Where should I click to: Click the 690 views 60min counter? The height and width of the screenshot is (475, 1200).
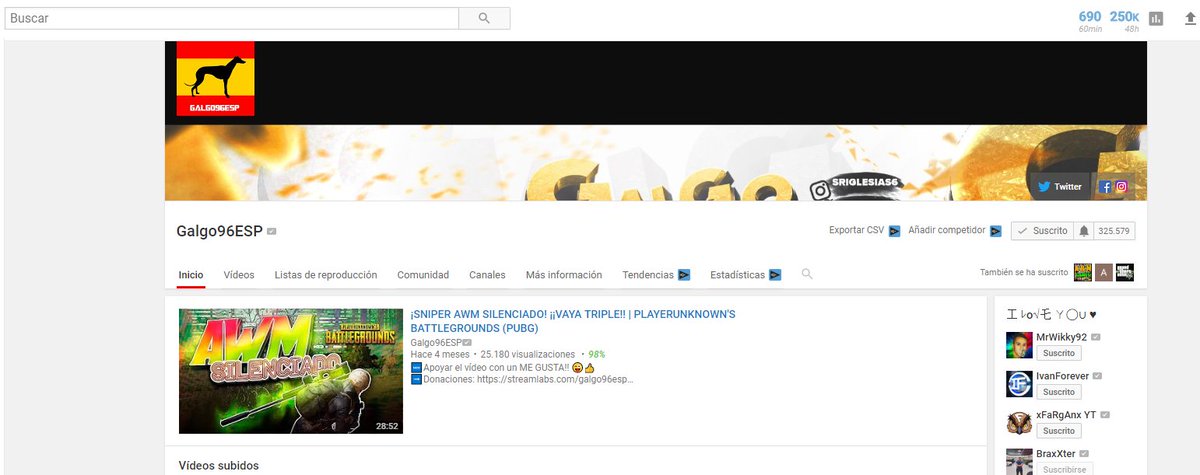click(x=1090, y=20)
